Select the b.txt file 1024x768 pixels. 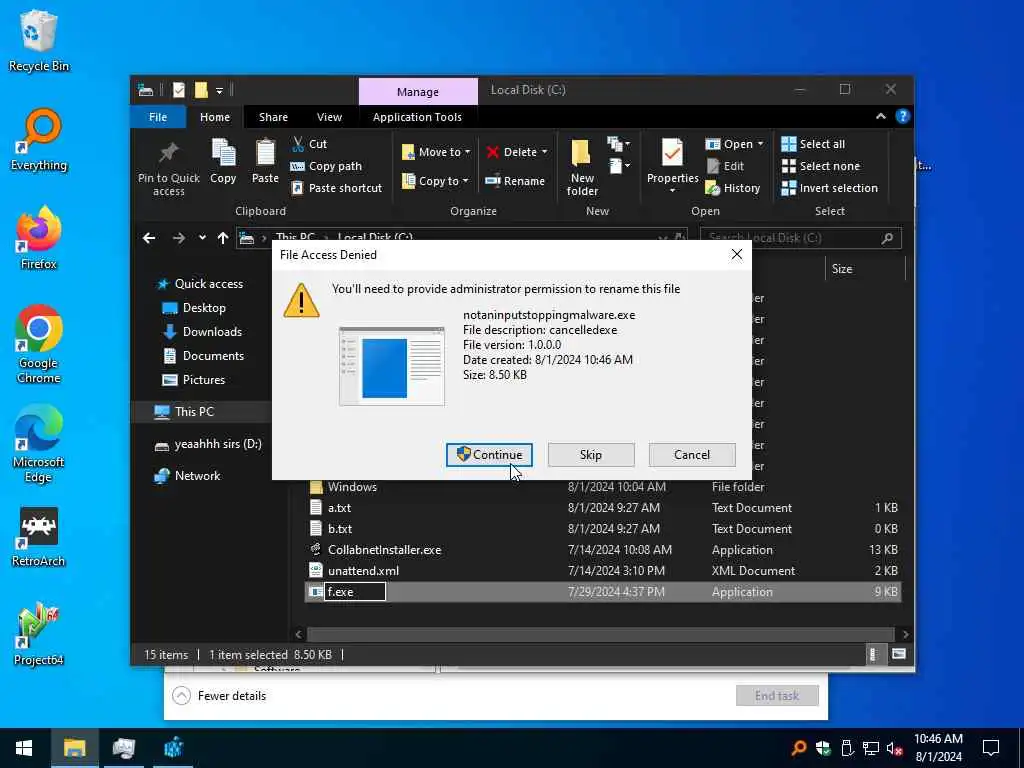tap(603, 529)
